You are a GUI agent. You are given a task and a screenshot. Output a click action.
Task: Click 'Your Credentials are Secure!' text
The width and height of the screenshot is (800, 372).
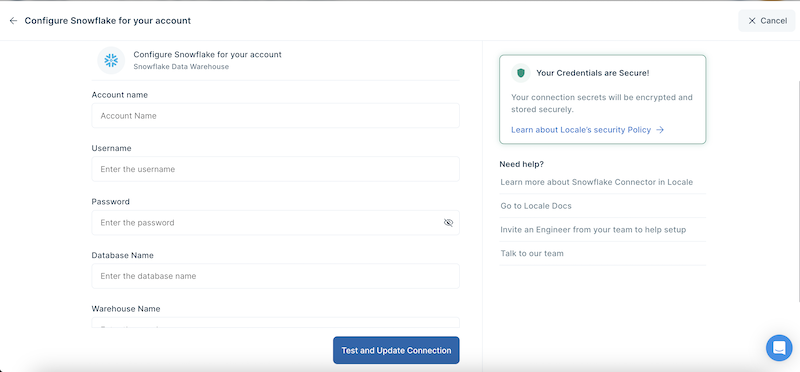click(x=593, y=73)
